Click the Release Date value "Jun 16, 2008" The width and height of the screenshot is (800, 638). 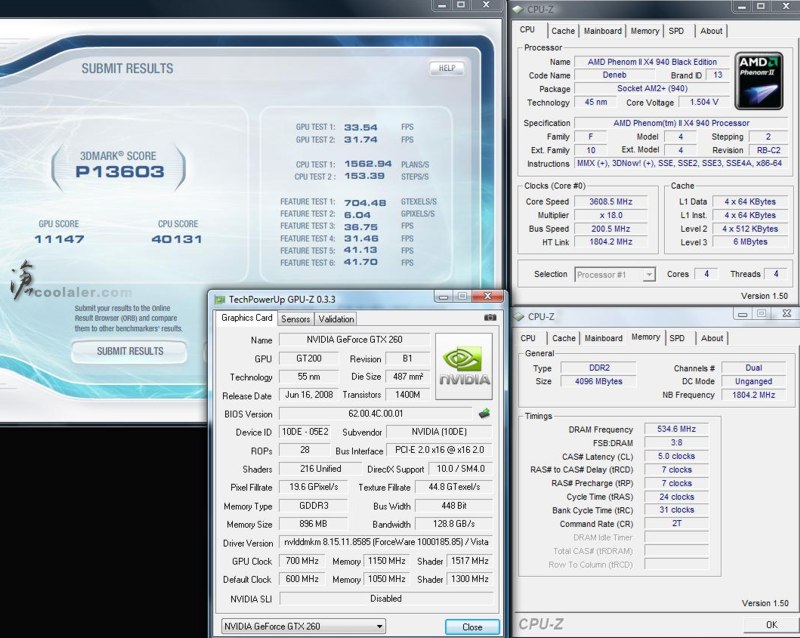coord(309,395)
